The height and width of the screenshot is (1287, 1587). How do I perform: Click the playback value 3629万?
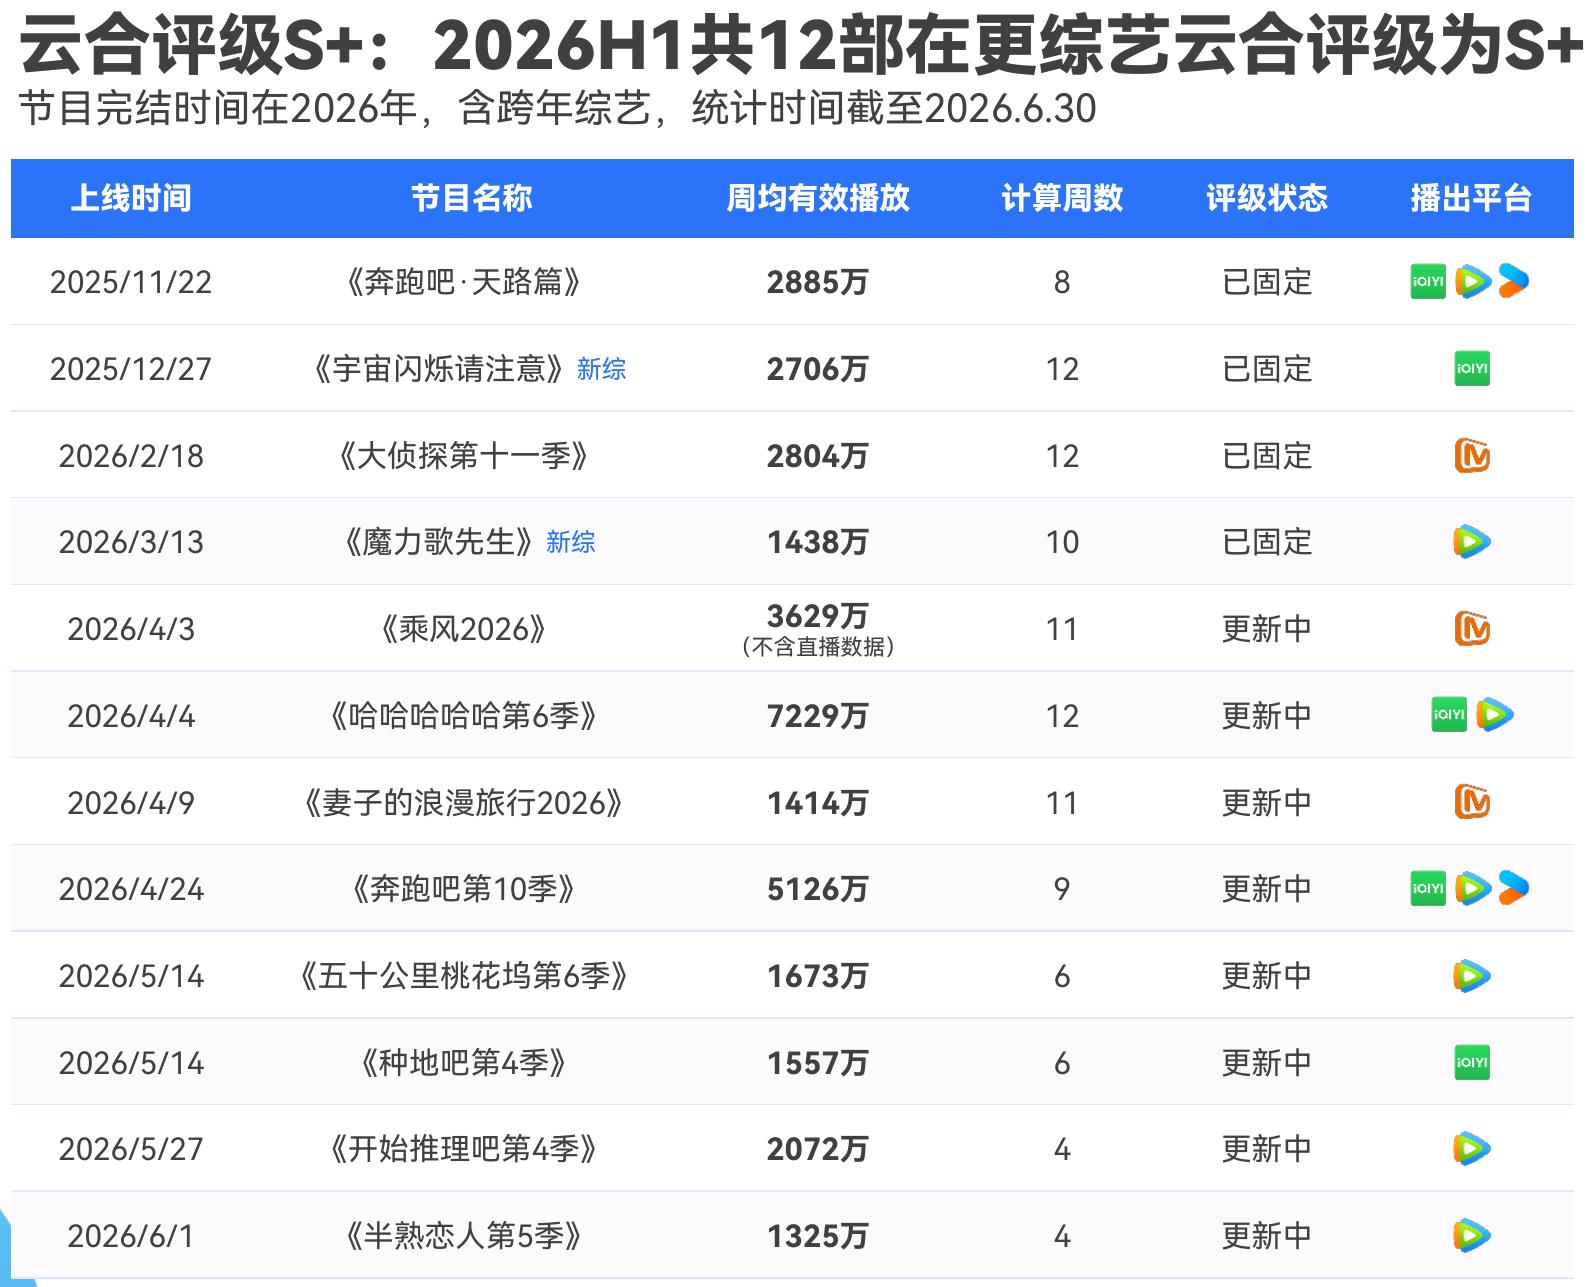[x=818, y=615]
